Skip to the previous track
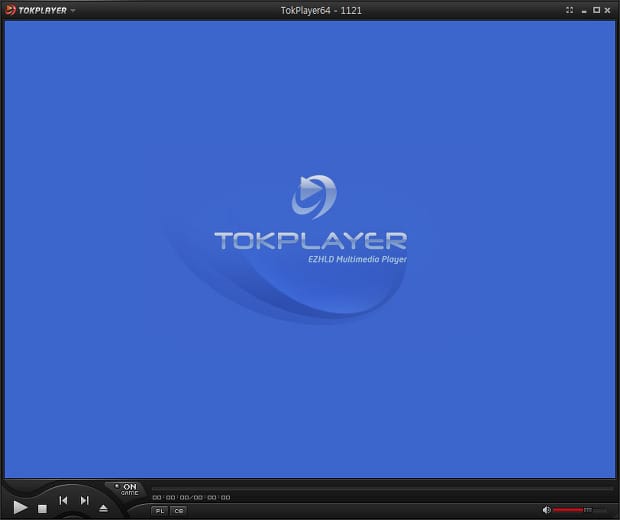This screenshot has height=520, width=620. [63, 501]
